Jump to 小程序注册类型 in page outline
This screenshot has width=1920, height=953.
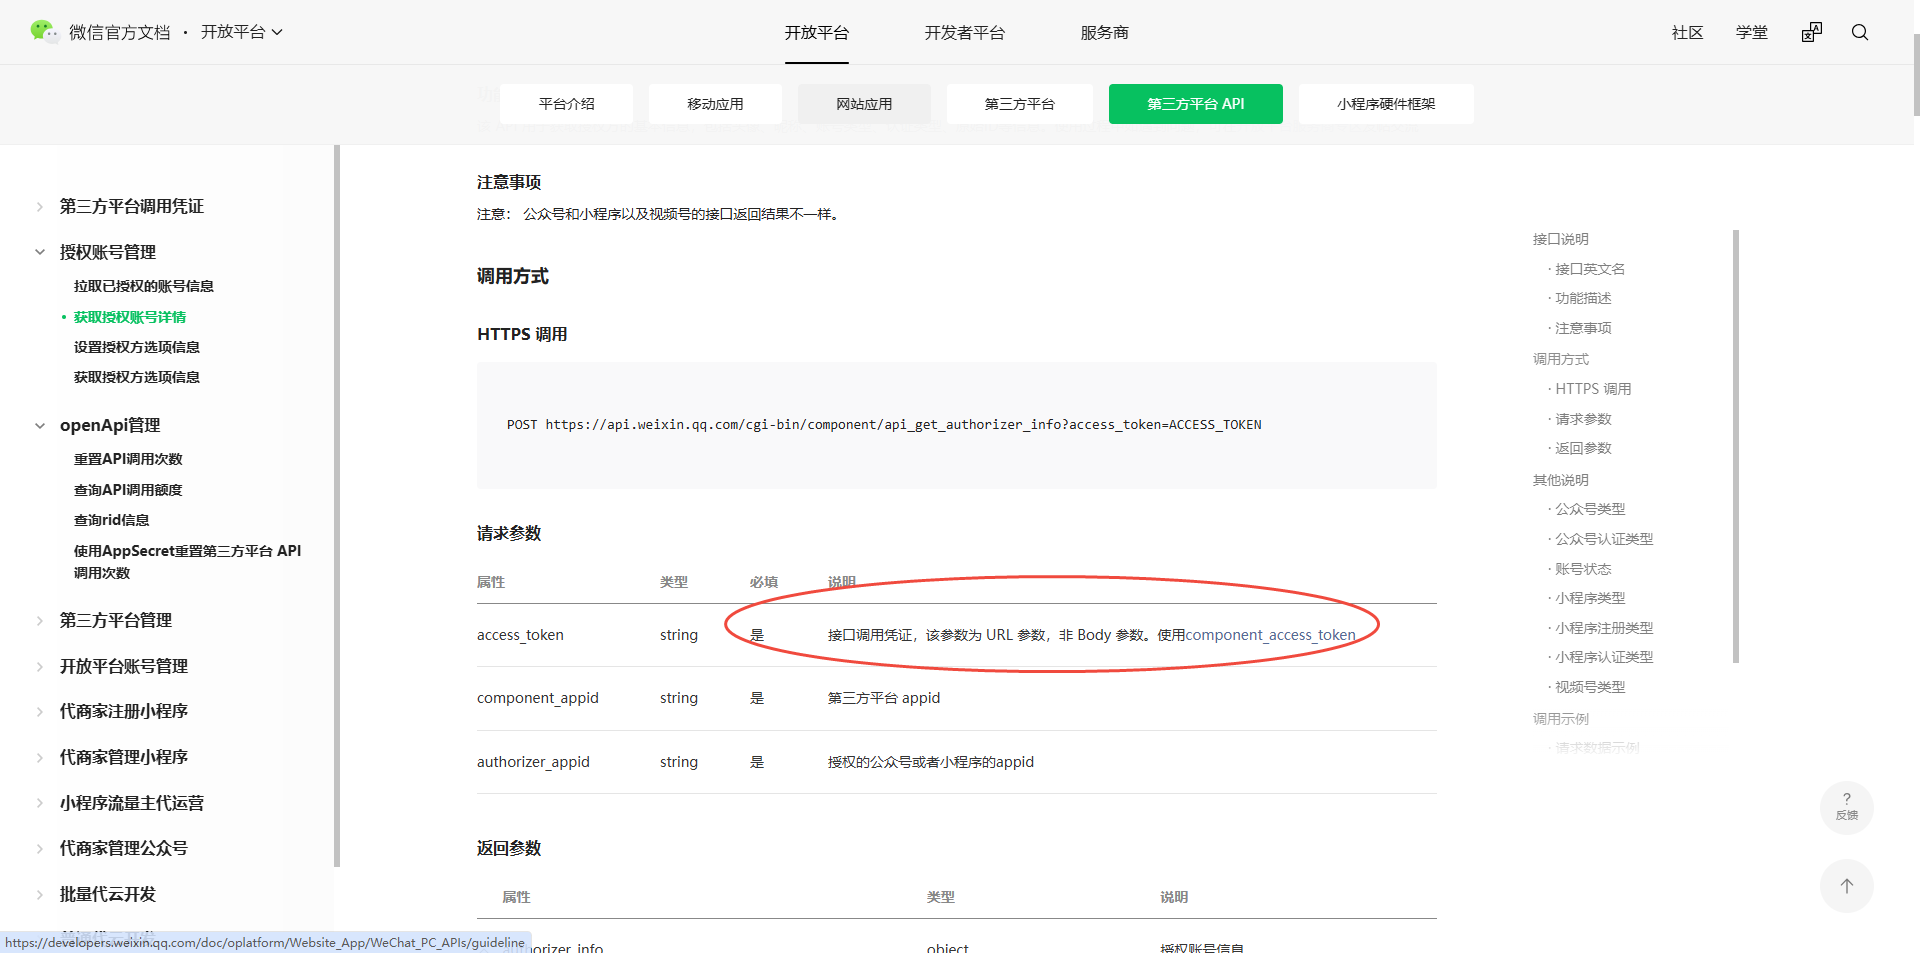tap(1604, 628)
